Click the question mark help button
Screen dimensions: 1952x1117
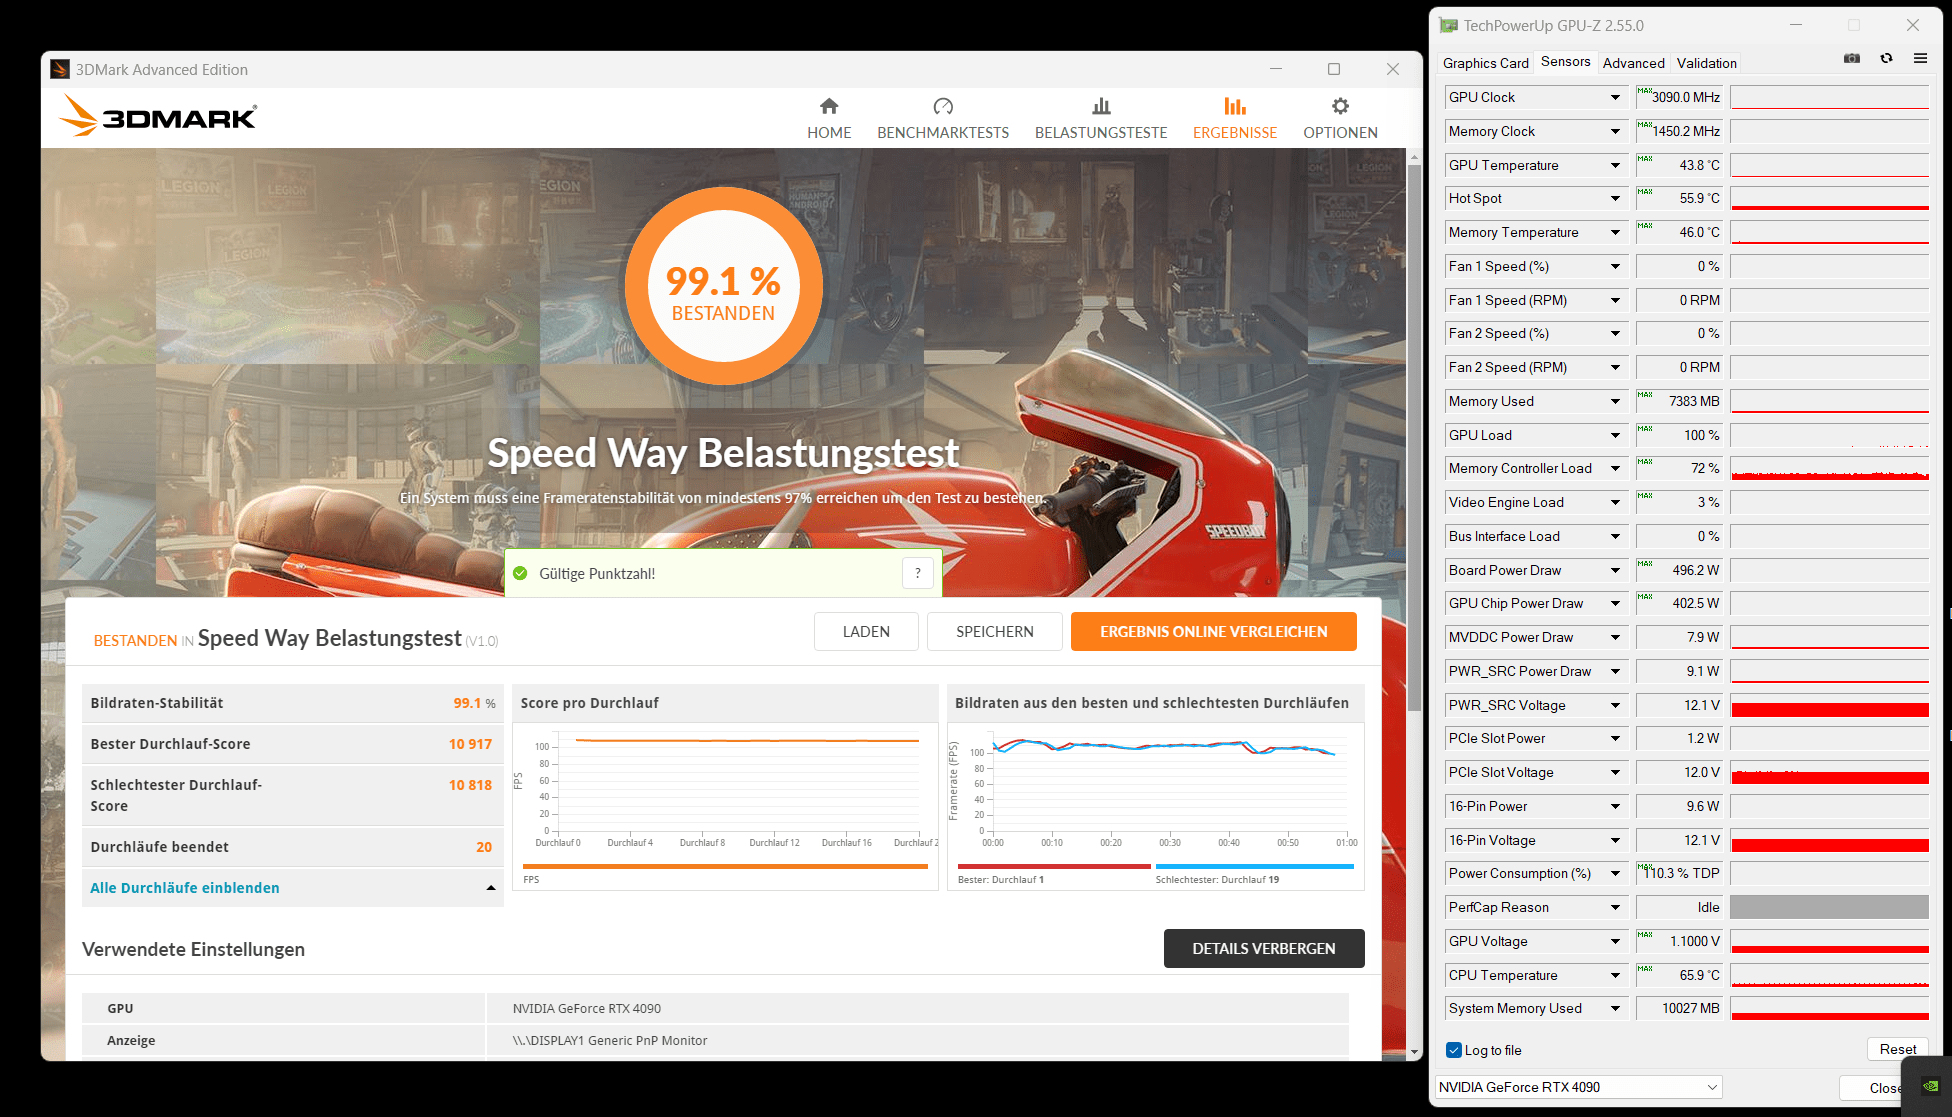click(918, 573)
